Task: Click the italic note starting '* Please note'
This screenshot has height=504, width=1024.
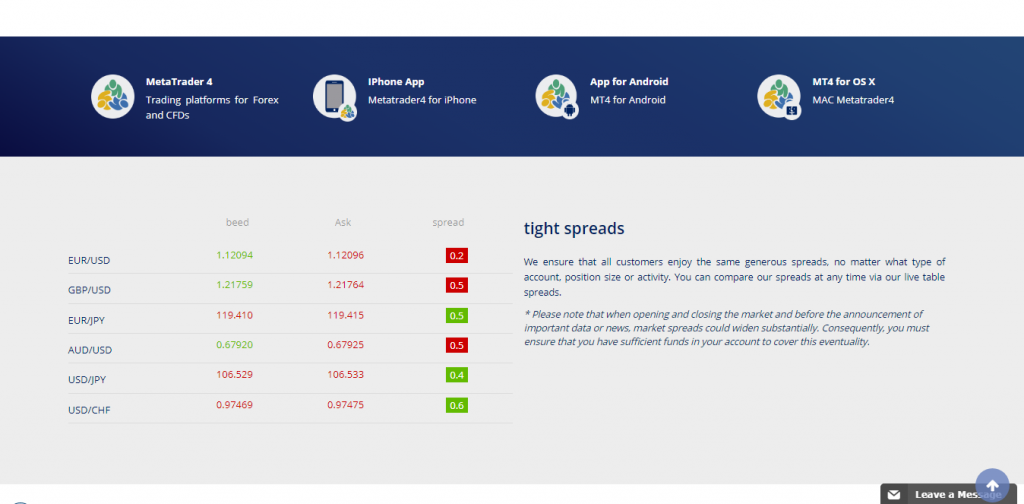Action: (727, 328)
